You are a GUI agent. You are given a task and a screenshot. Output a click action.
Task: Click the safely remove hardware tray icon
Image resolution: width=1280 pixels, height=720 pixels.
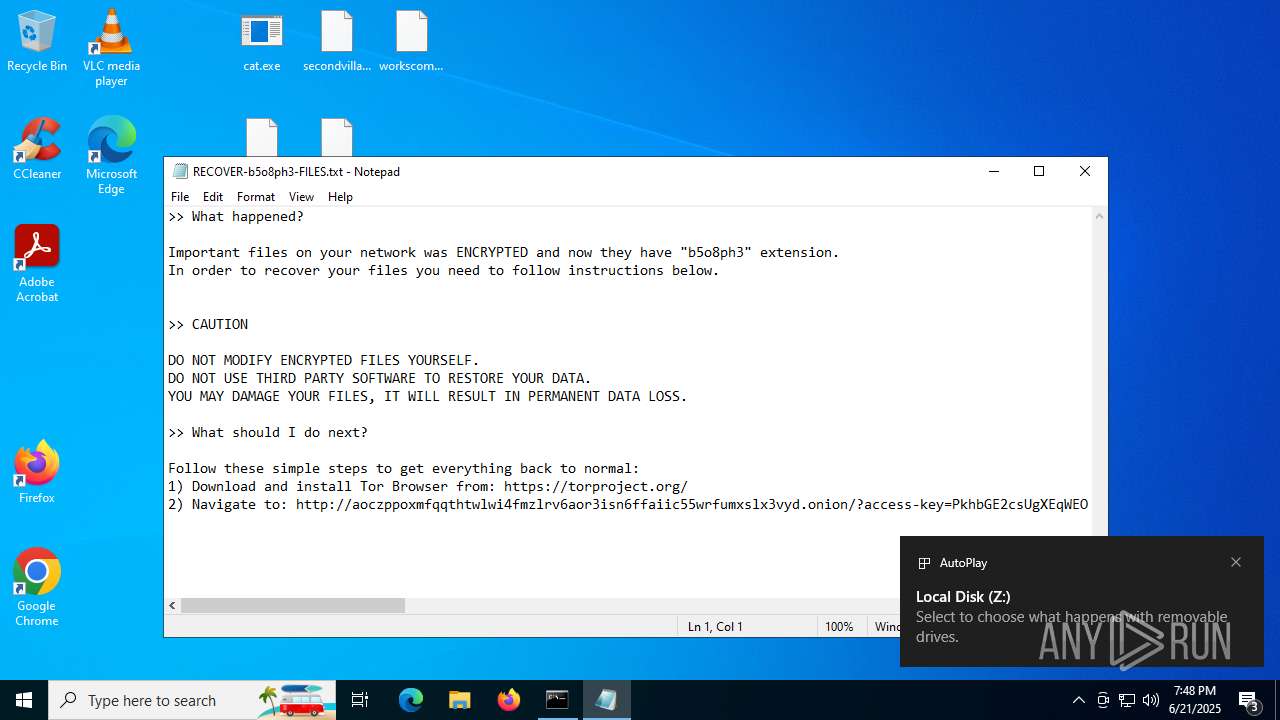(x=1103, y=700)
